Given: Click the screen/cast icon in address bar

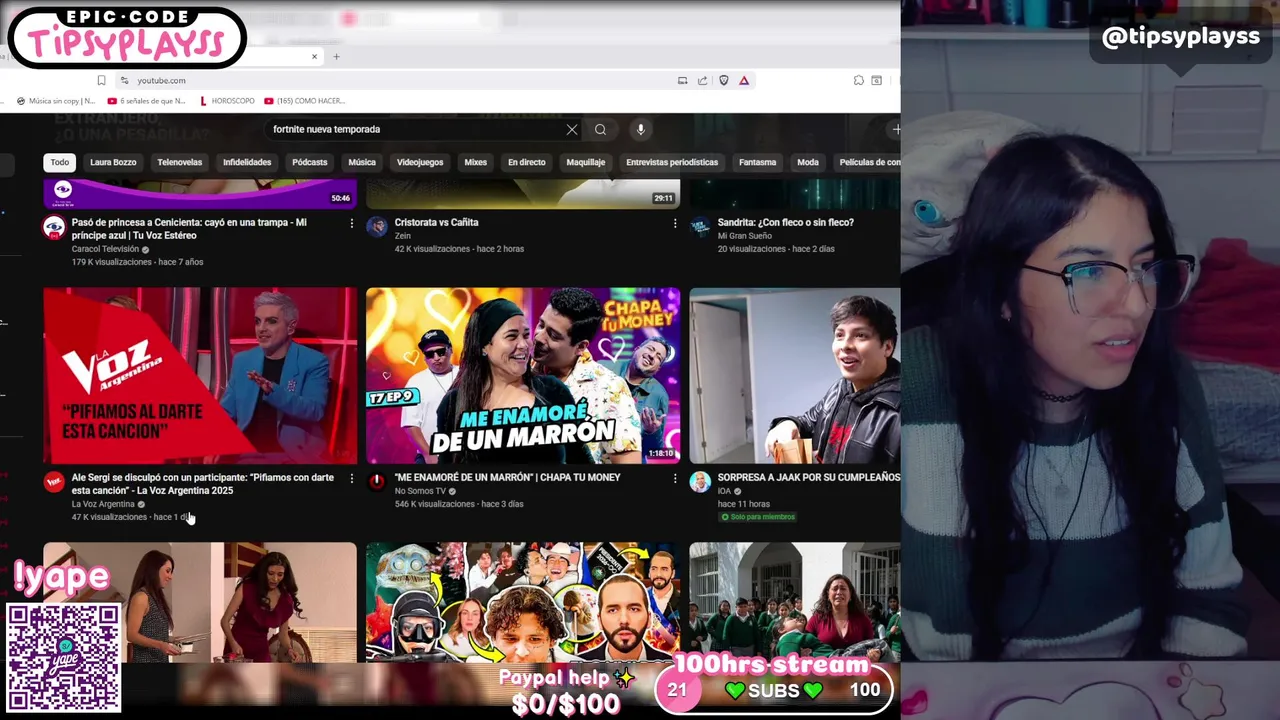Looking at the screenshot, I should coord(682,80).
